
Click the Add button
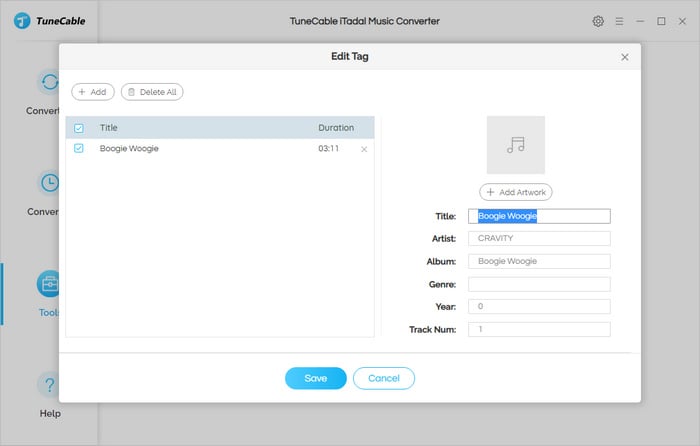93,92
